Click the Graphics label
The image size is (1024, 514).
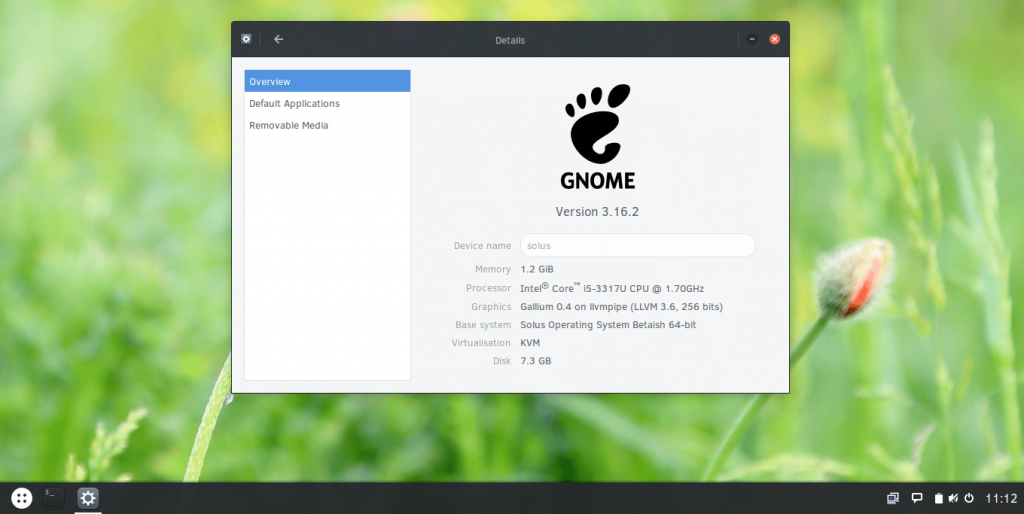coord(491,306)
